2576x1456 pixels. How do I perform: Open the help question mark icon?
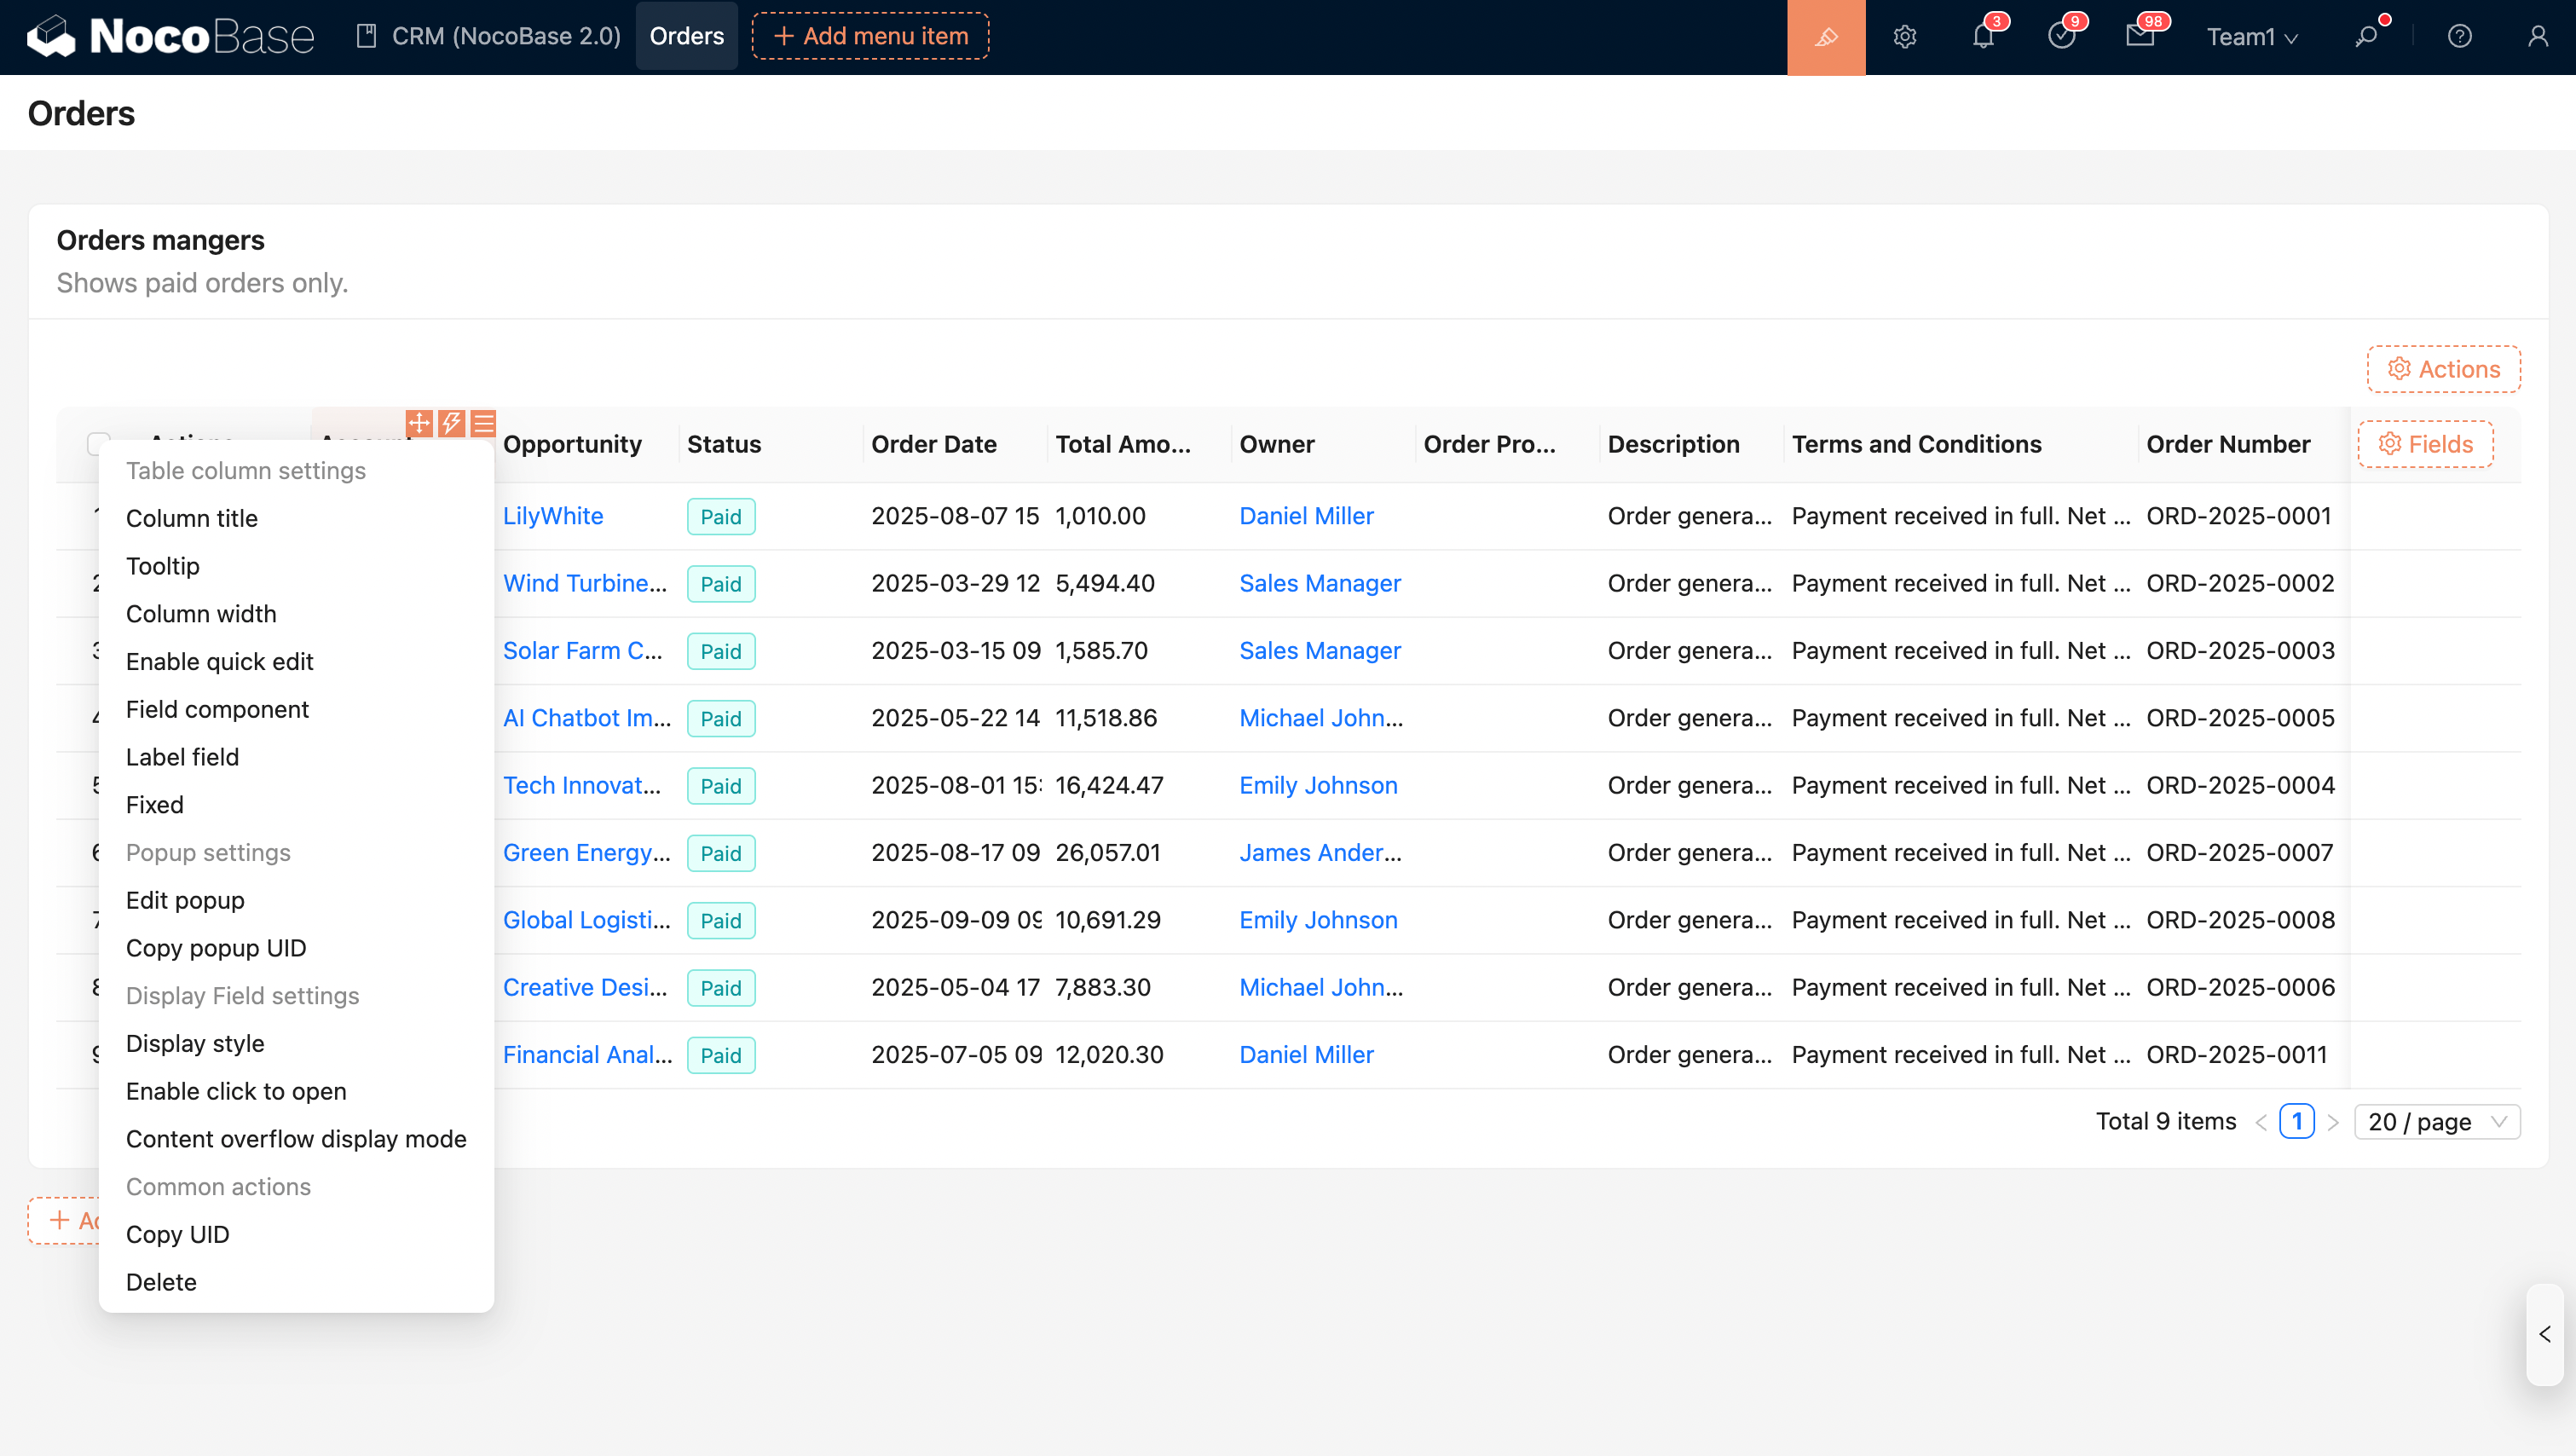[x=2459, y=37]
